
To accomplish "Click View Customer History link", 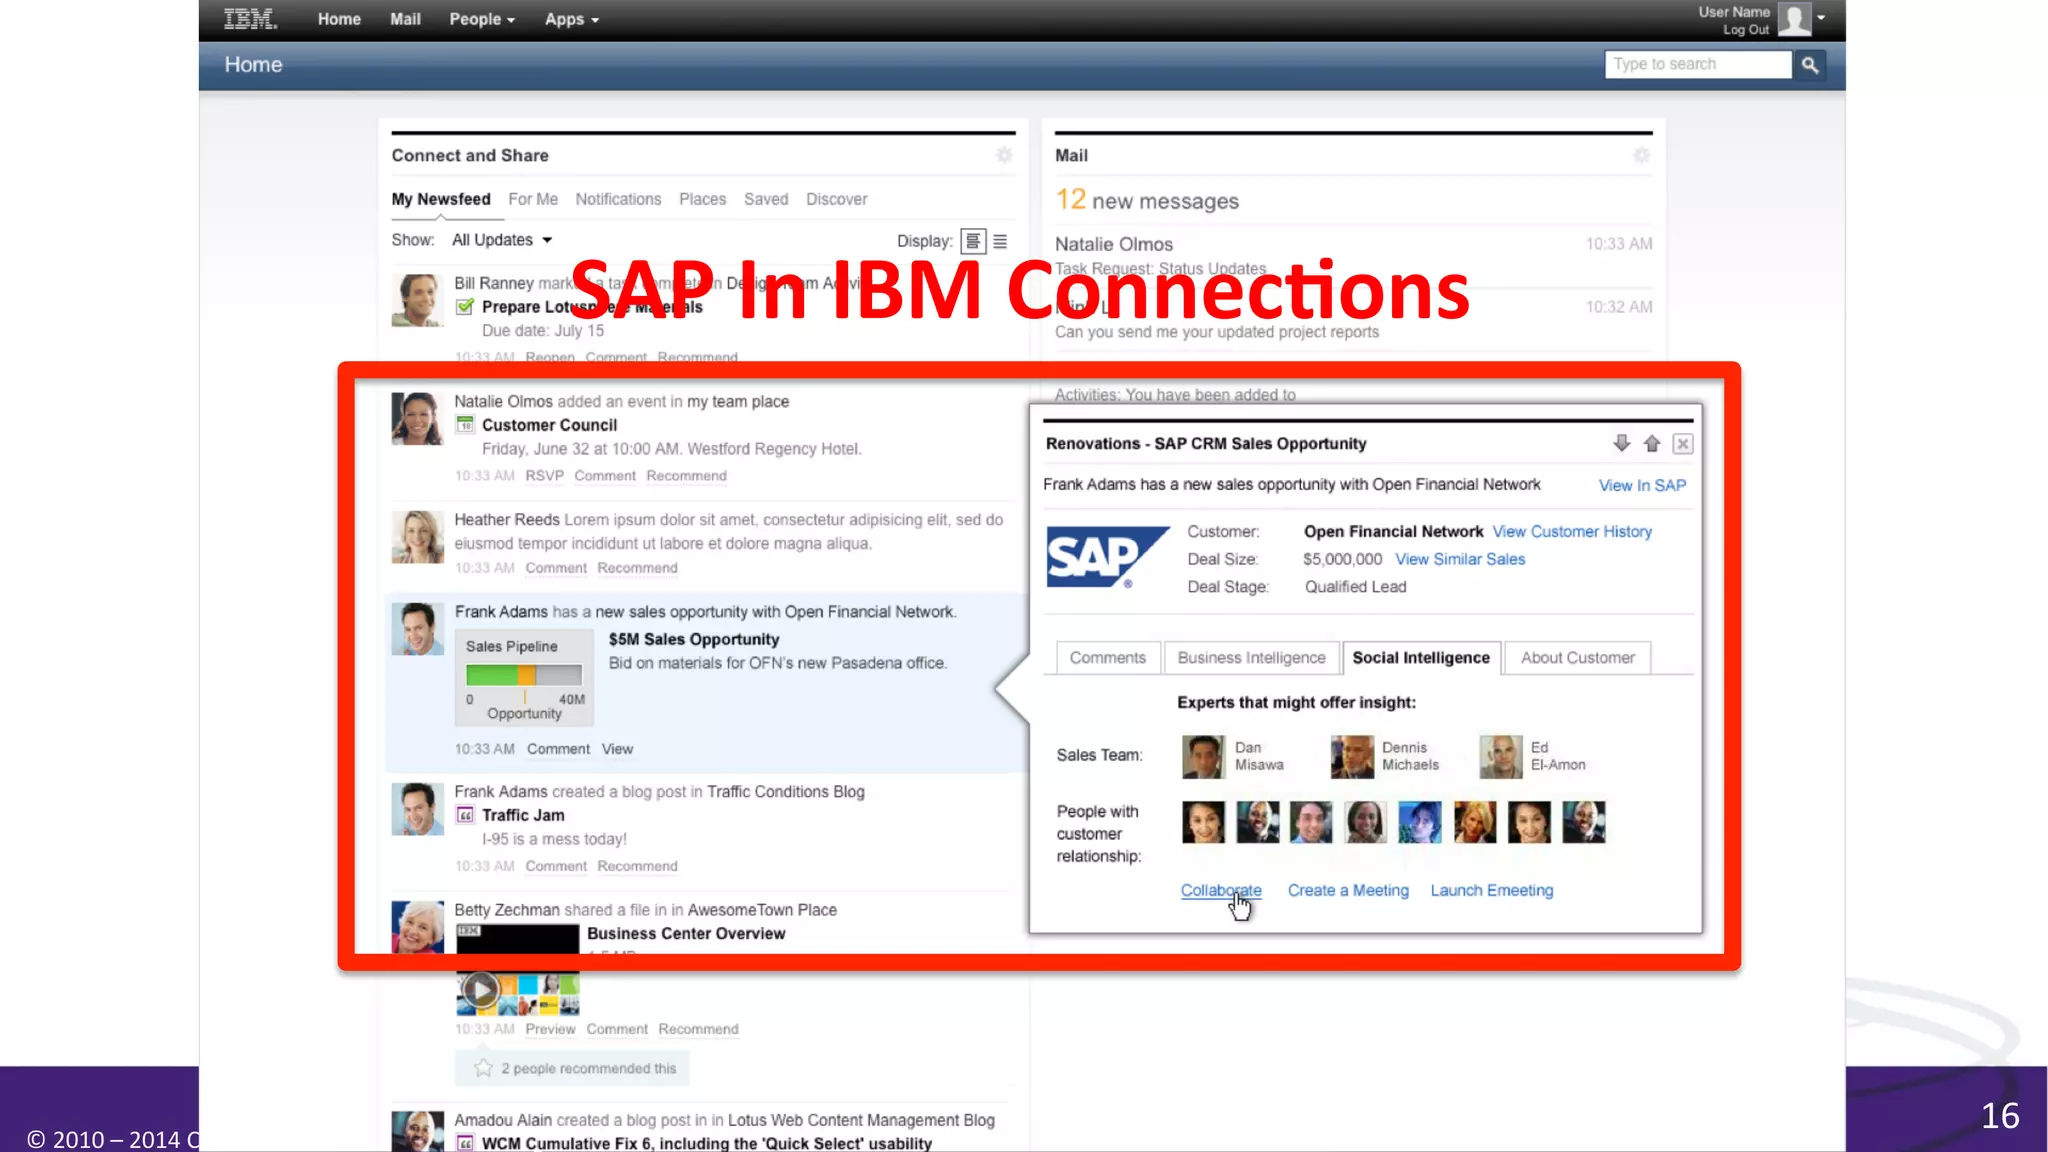I will [1572, 532].
